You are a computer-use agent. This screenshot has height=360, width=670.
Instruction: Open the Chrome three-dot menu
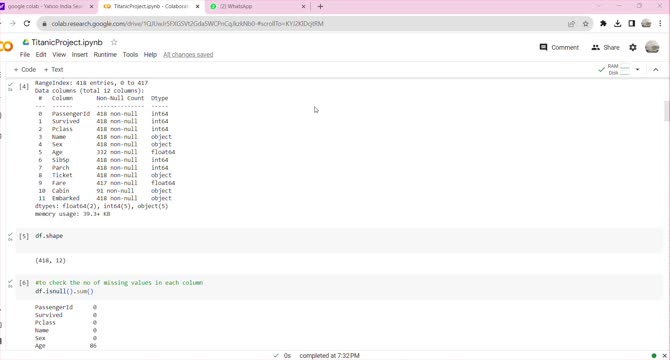pyautogui.click(x=660, y=23)
